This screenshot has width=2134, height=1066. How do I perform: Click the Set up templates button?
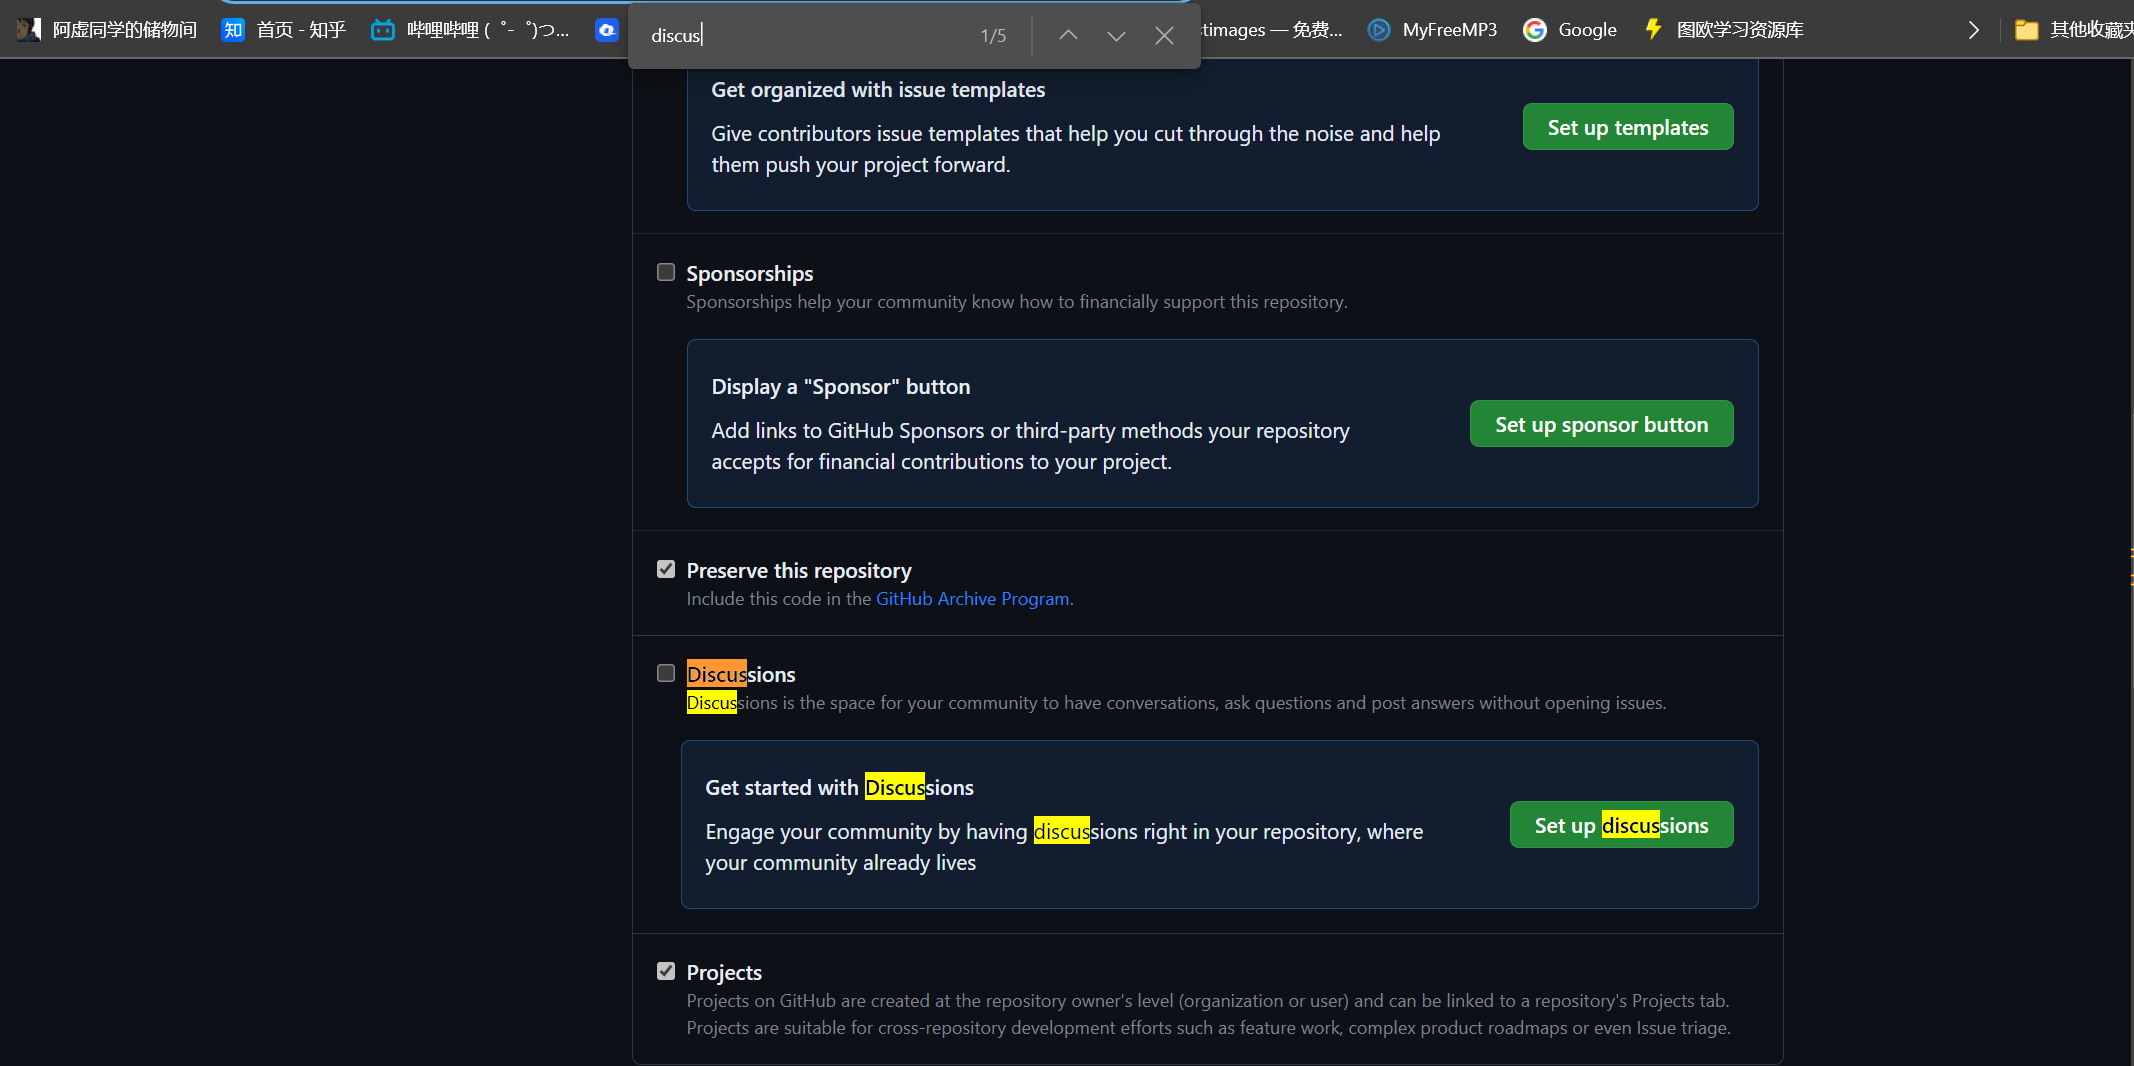1627,127
